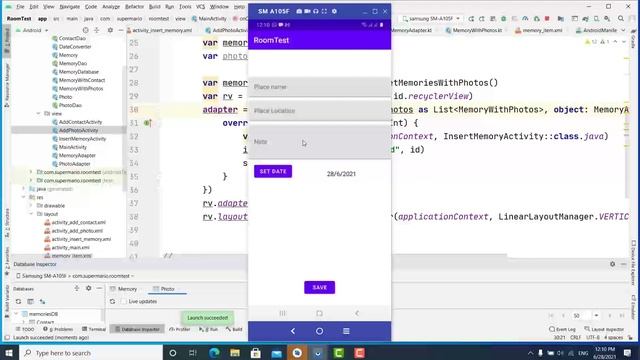Enable Live updates checkbox
This screenshot has height=360, width=640.
(x=124, y=301)
